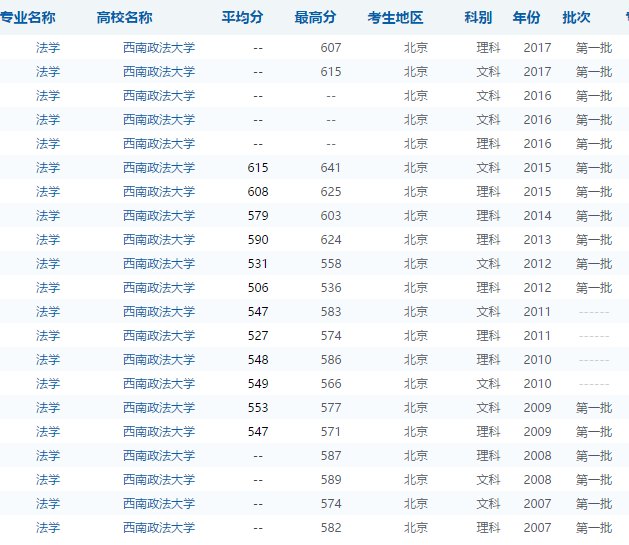Open 法学 in the 2015 文科 row

[x=48, y=168]
